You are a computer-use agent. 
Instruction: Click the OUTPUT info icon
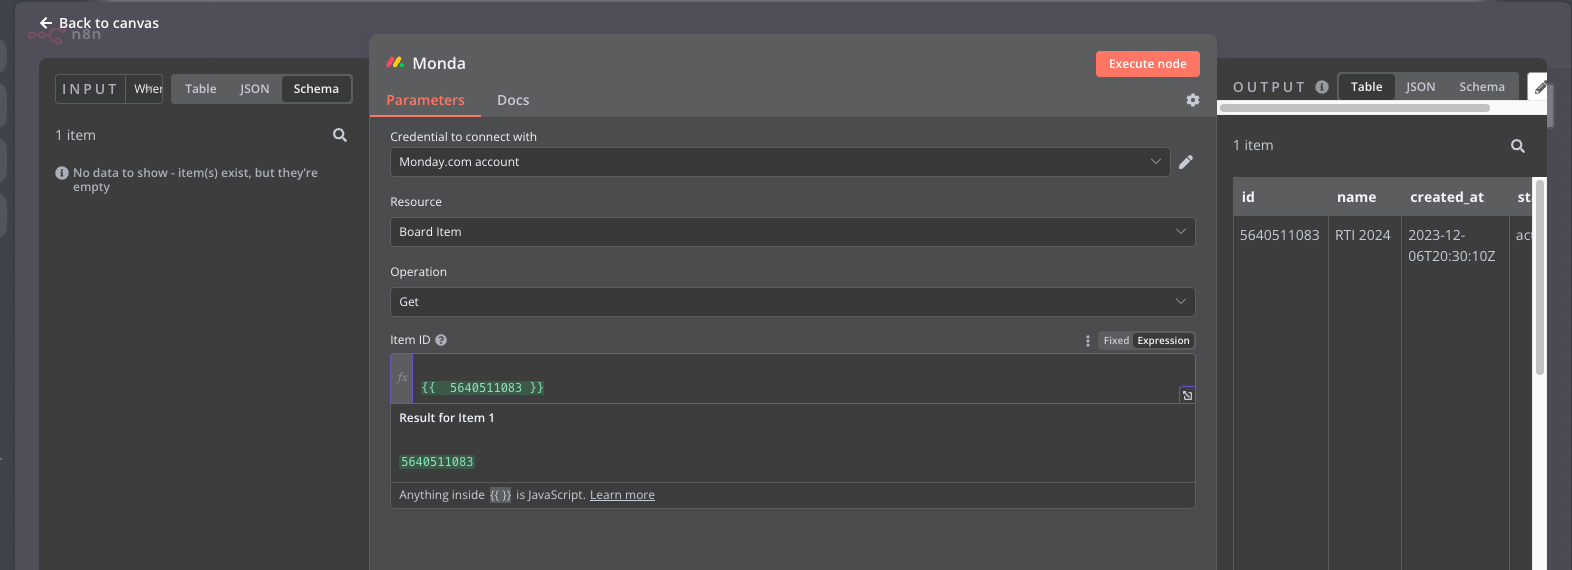coord(1322,87)
